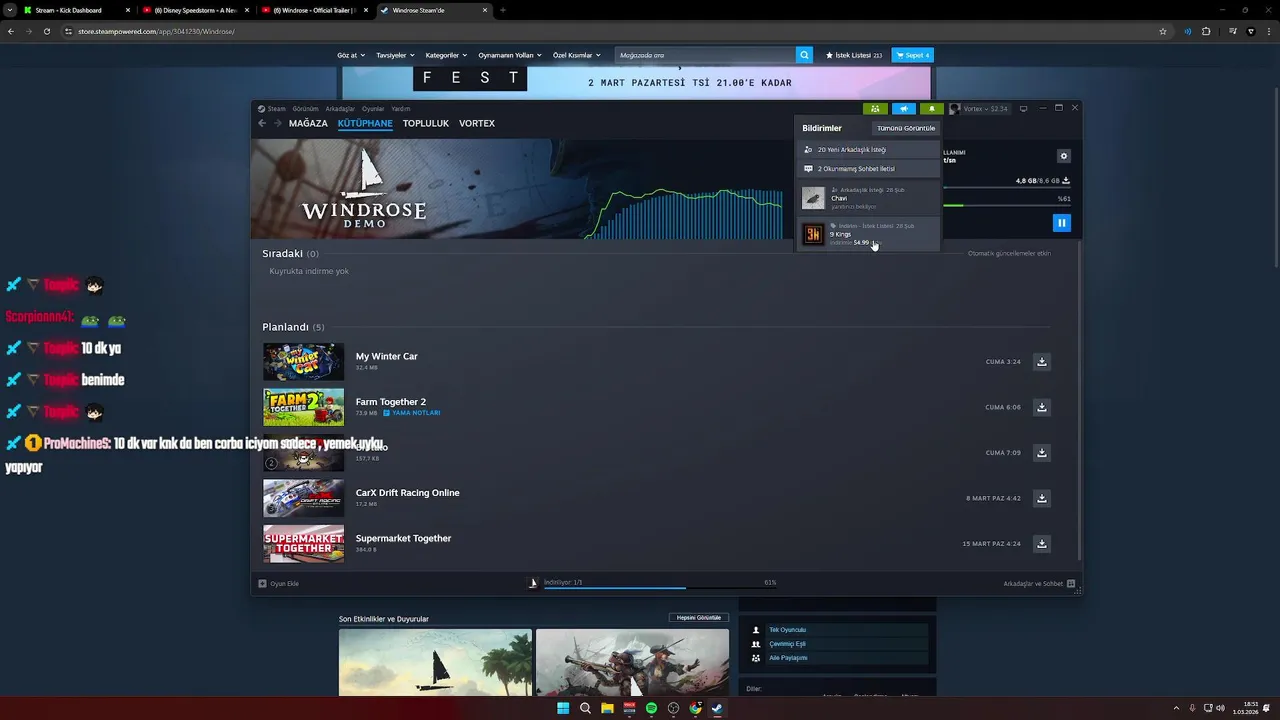Click Farm Together 2 YAMA NOTLARI link
The width and height of the screenshot is (1280, 720).
pyautogui.click(x=412, y=413)
